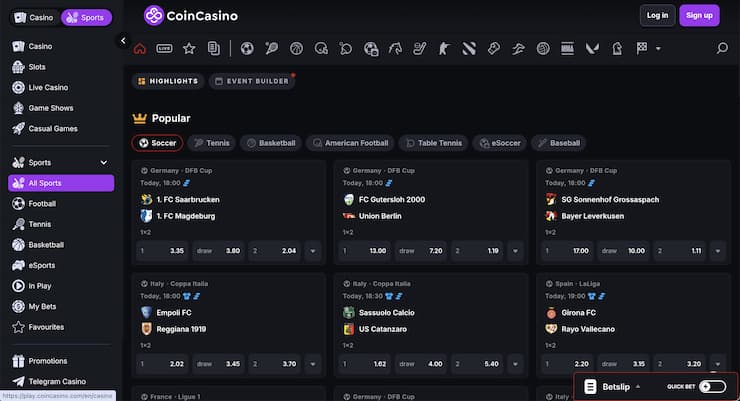Select the checkered racing flag icon
740x401 pixels.
click(x=642, y=48)
